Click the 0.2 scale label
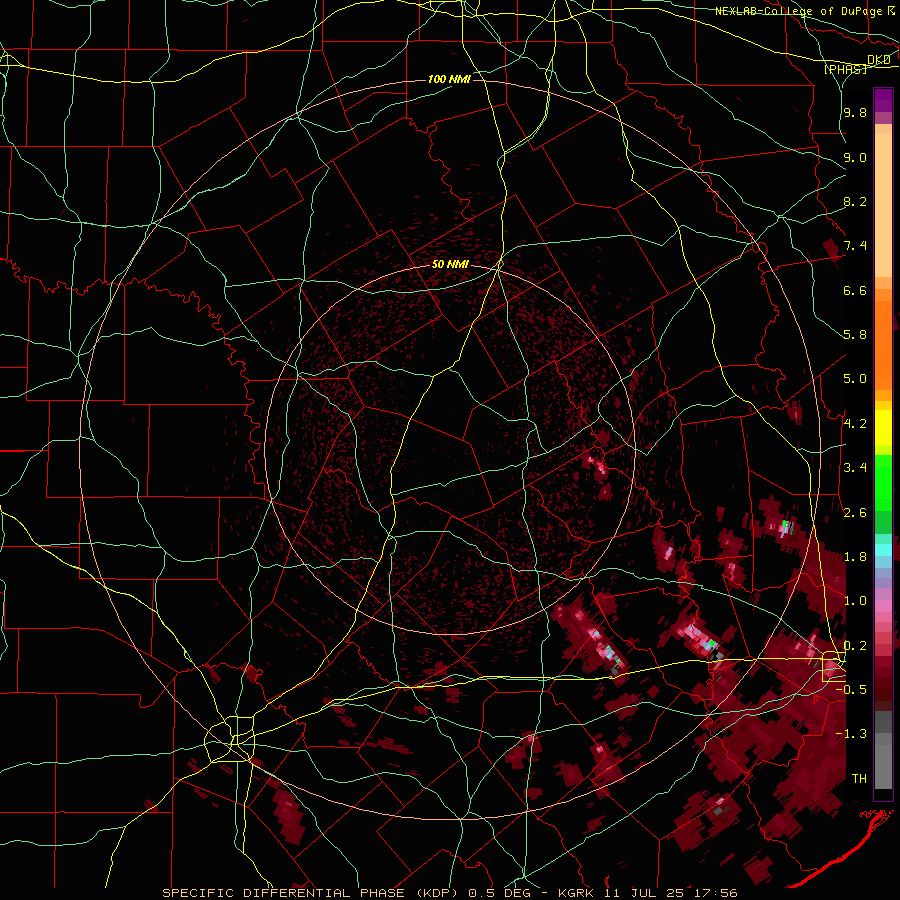Viewport: 900px width, 900px height. point(855,646)
